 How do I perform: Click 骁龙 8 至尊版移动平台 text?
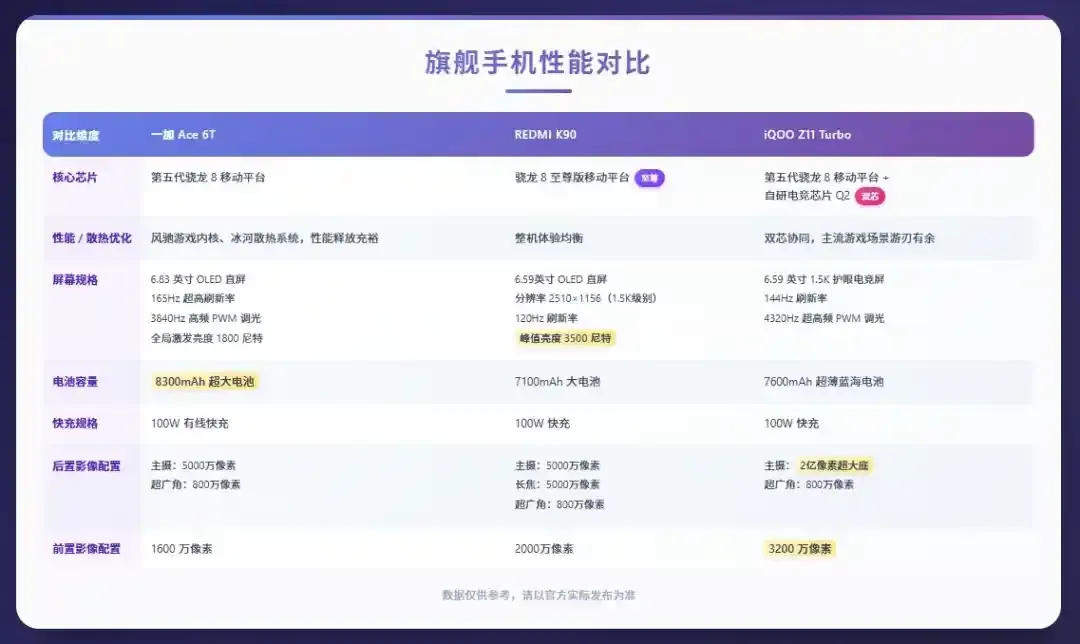click(x=572, y=177)
